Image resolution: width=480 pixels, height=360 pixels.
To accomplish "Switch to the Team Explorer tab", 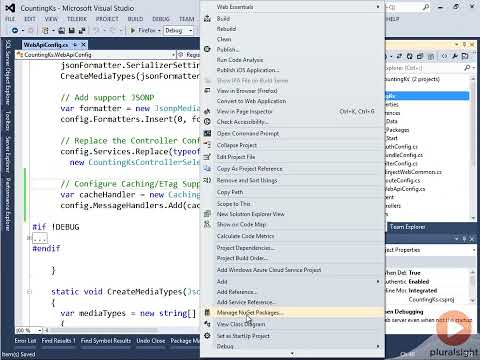I will [x=407, y=227].
